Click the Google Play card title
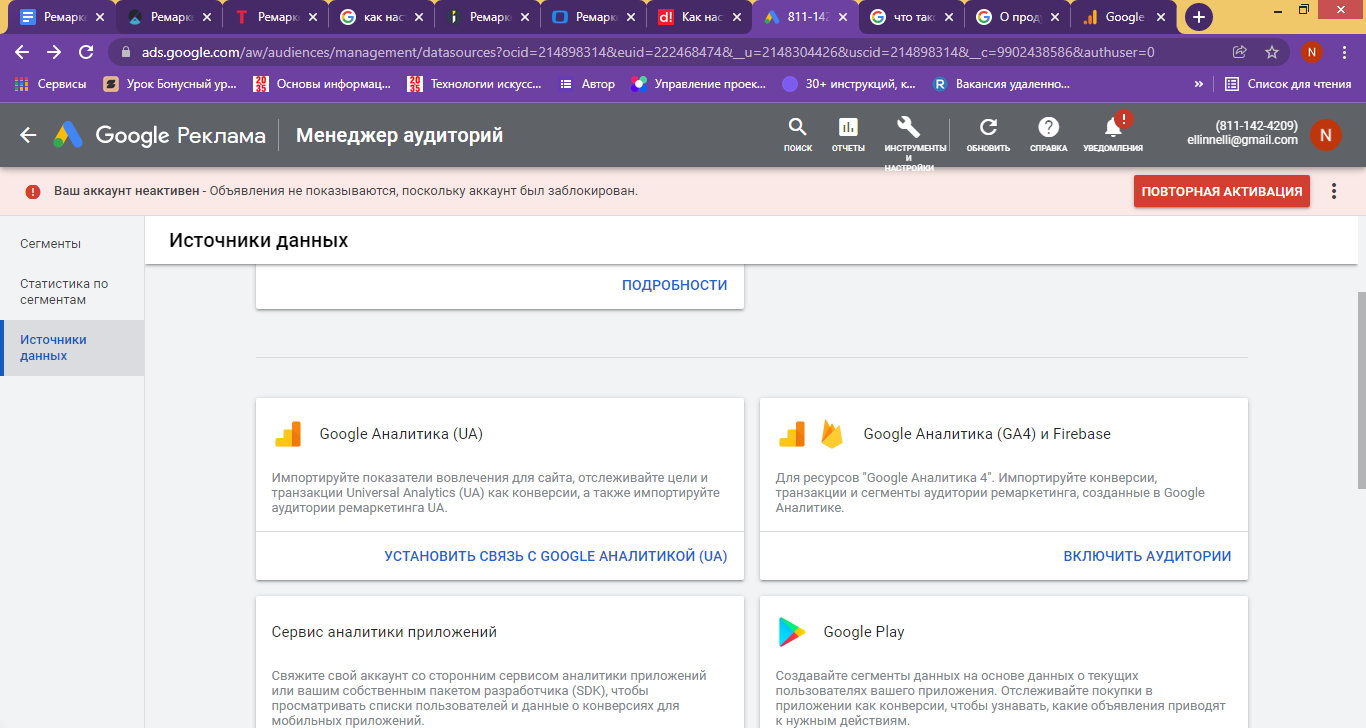 (x=864, y=632)
